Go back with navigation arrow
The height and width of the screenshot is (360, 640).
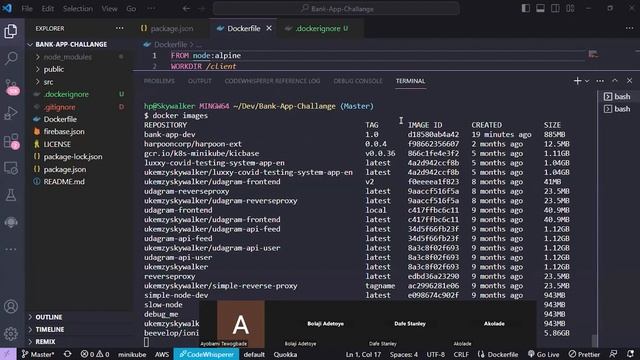(x=186, y=8)
